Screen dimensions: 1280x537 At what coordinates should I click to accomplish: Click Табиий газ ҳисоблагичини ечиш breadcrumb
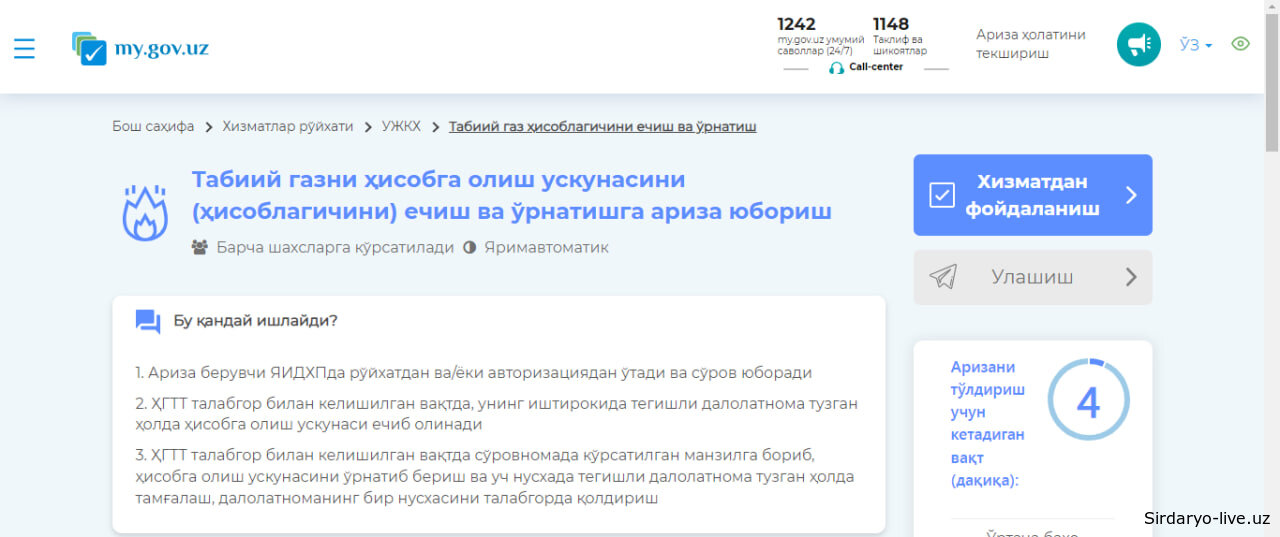click(x=602, y=127)
